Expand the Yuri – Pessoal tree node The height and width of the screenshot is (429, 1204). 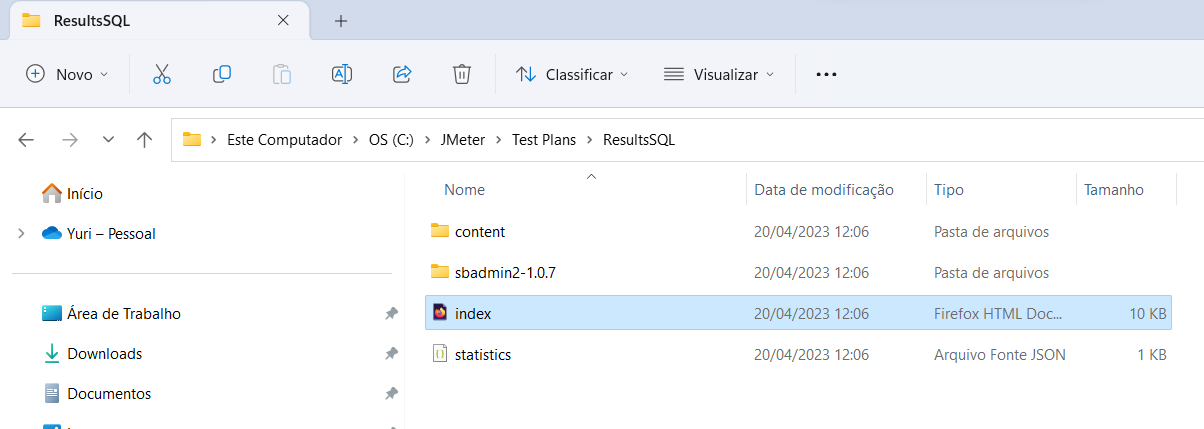[x=21, y=234]
